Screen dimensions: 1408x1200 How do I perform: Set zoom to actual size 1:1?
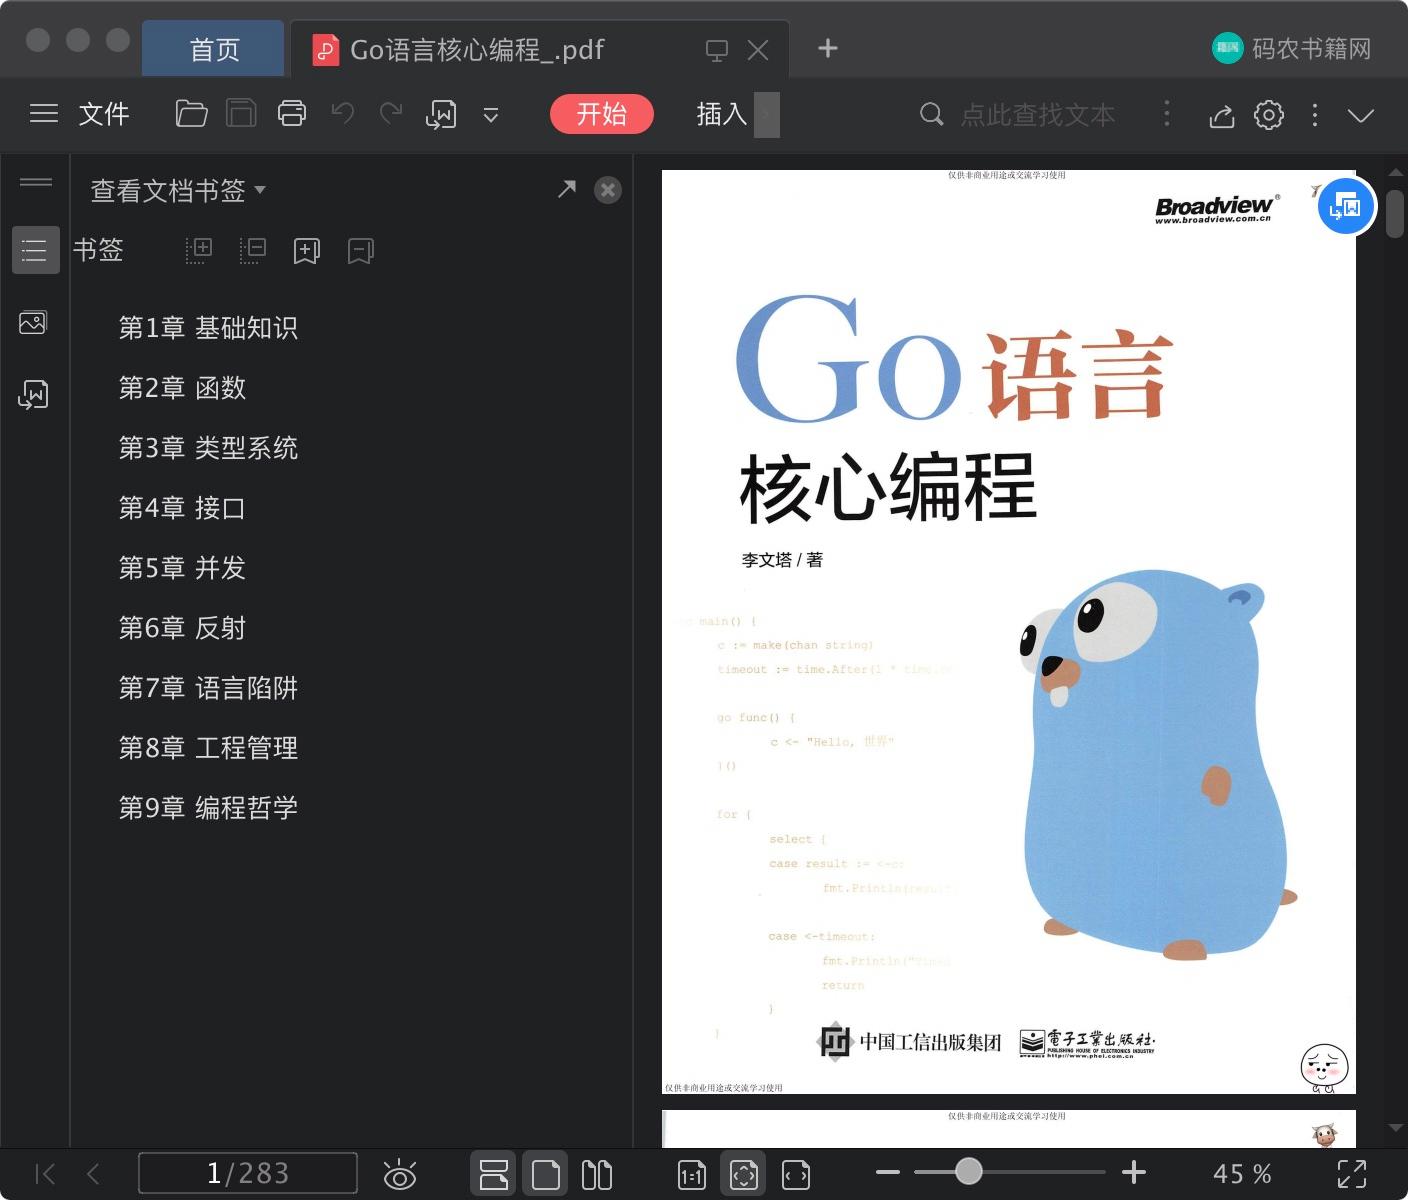pyautogui.click(x=692, y=1175)
